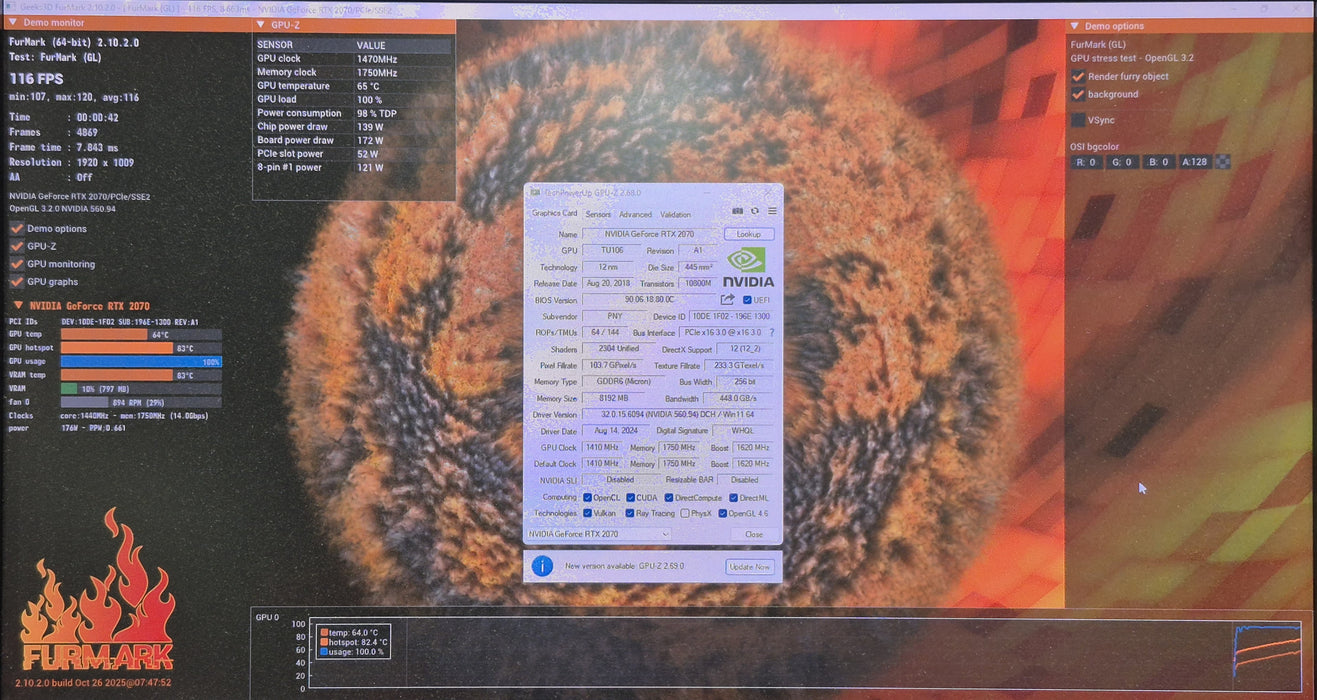The image size is (1317, 700).
Task: Click the GPU usage 100% blue bar
Action: [141, 362]
